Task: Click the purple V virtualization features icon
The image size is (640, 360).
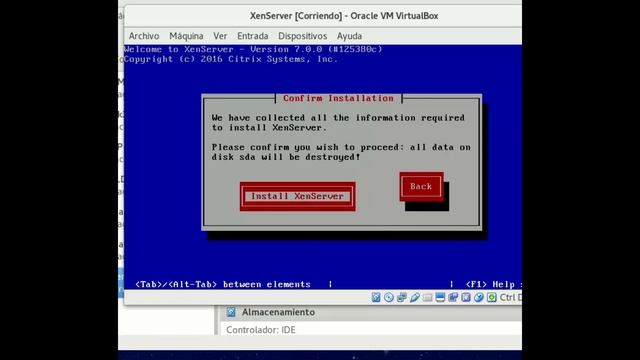Action: (x=466, y=298)
